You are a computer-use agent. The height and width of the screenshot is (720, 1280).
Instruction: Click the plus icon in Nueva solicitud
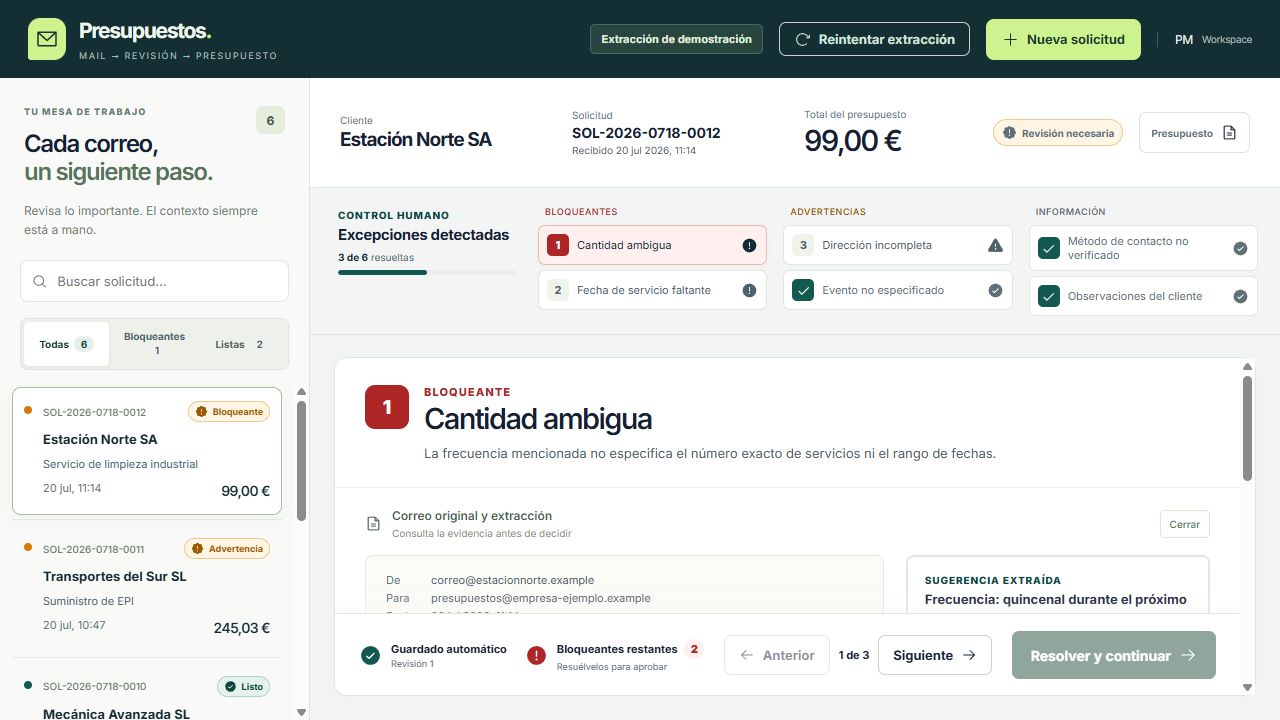[x=1010, y=40]
